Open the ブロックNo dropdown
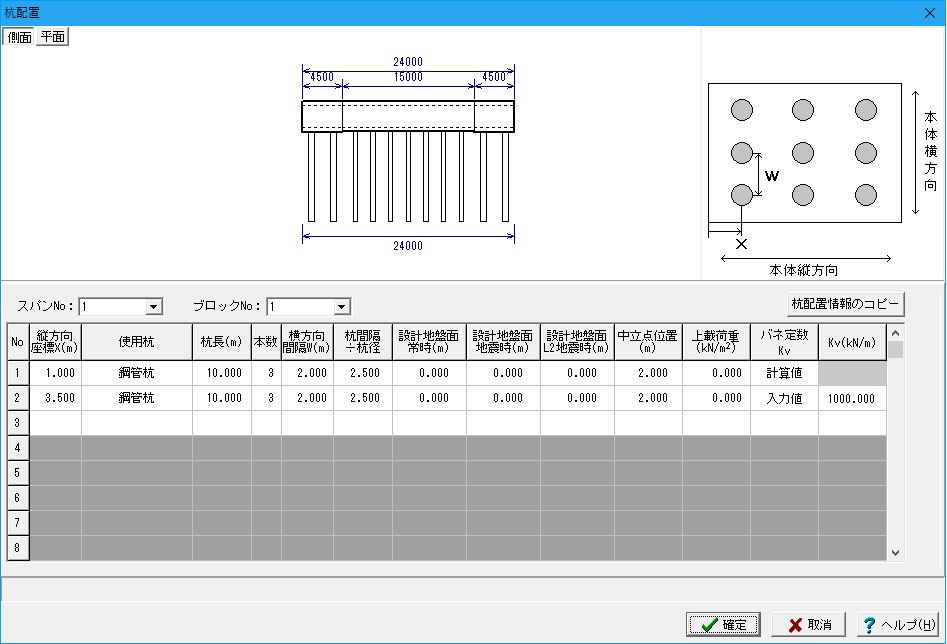The height and width of the screenshot is (644, 947). pos(342,307)
